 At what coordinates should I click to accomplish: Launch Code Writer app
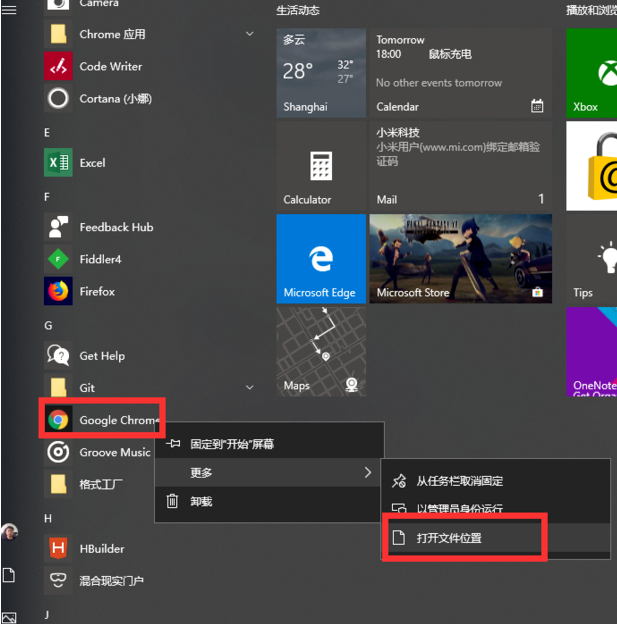coord(149,66)
